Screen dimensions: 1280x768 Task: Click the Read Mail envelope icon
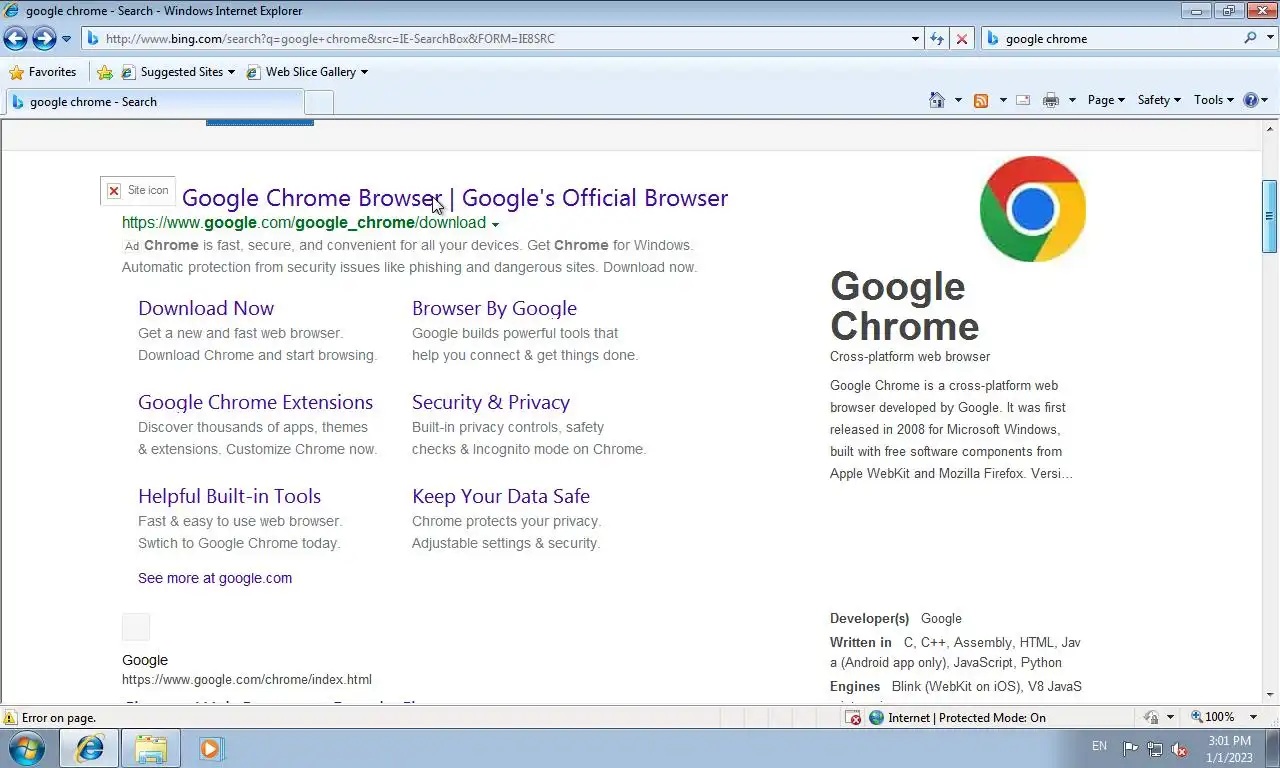(x=1023, y=100)
